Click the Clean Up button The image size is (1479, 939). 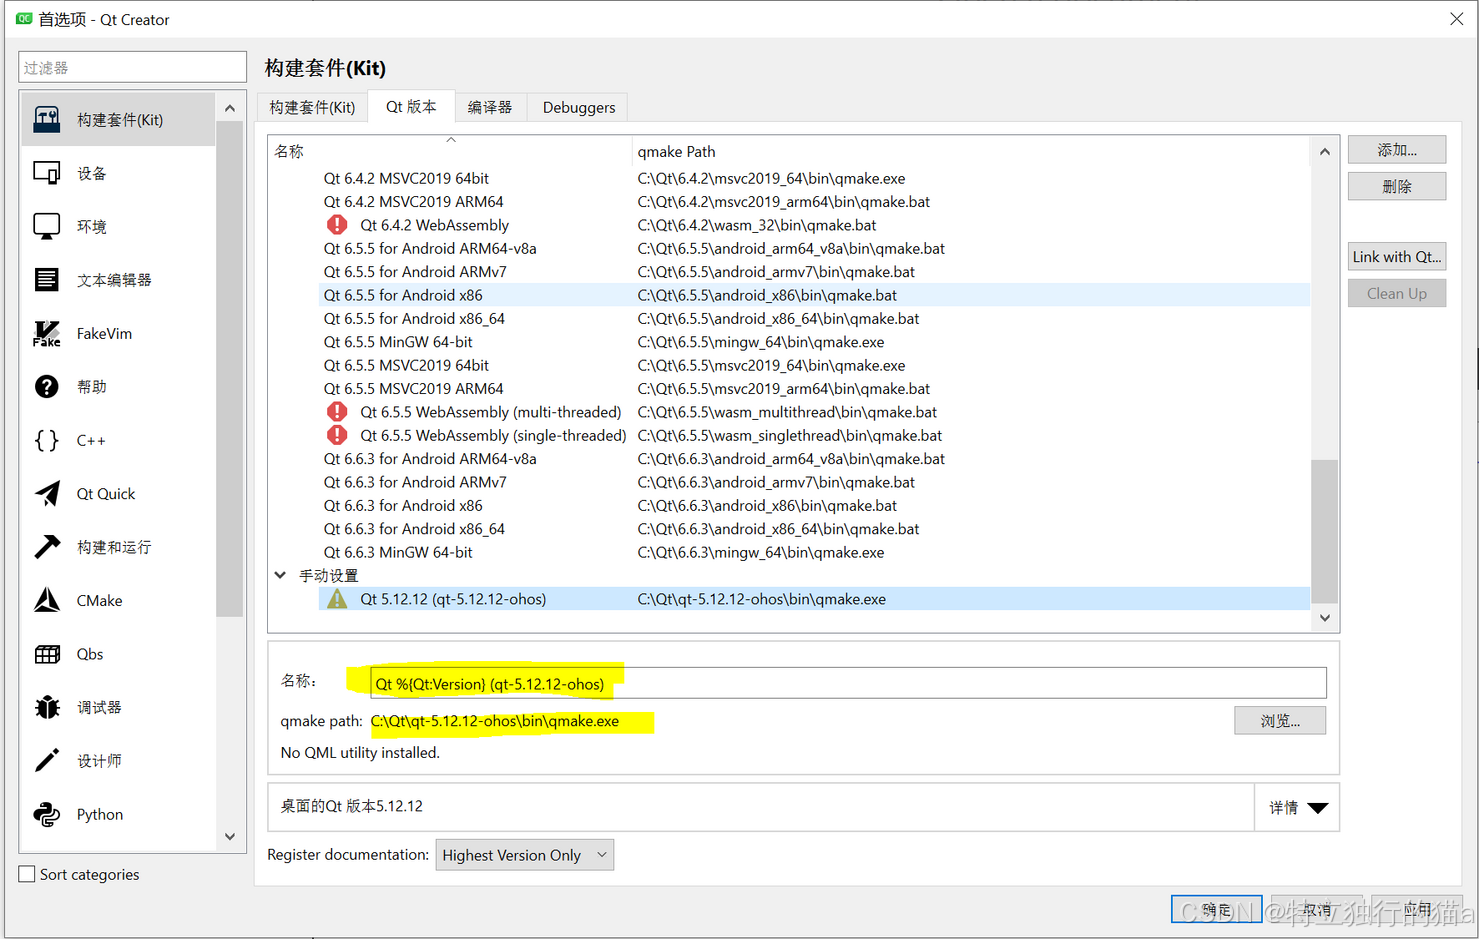coord(1397,293)
